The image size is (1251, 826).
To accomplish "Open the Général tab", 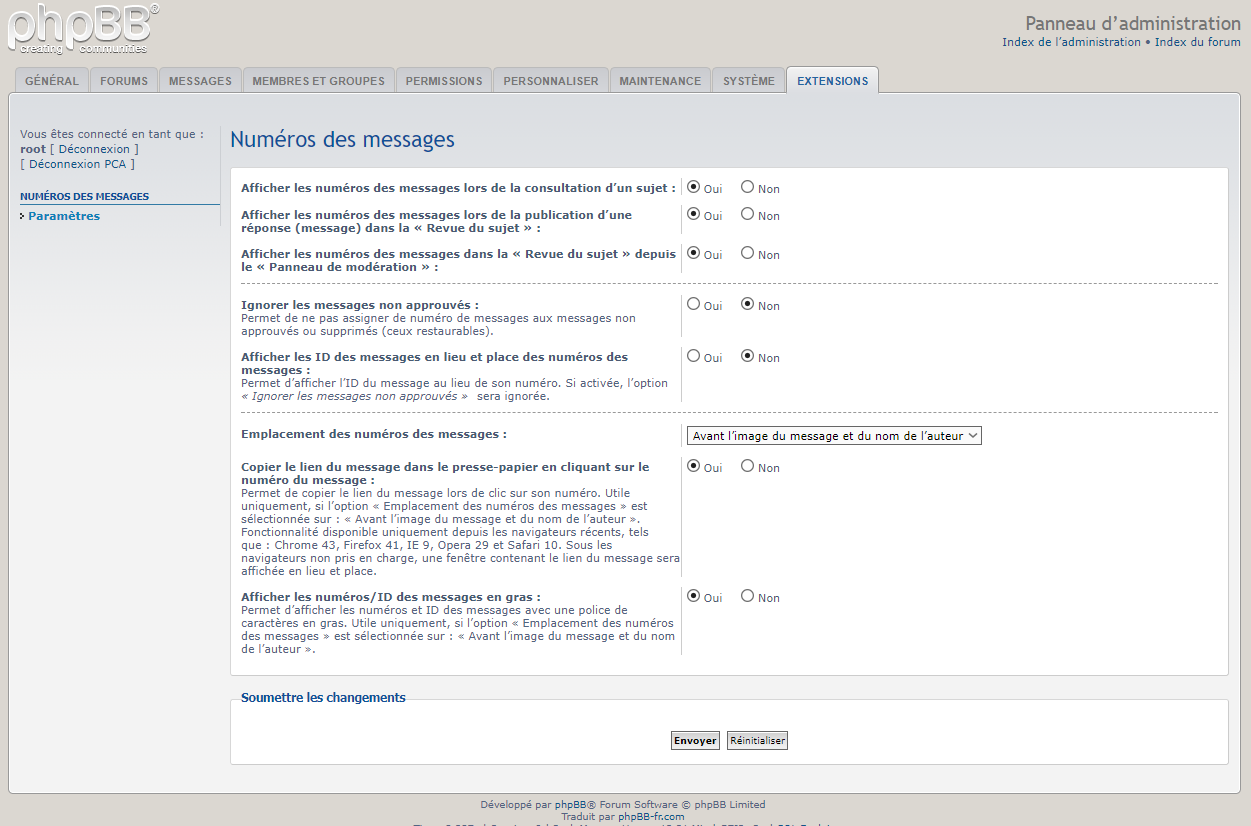I will coord(52,81).
